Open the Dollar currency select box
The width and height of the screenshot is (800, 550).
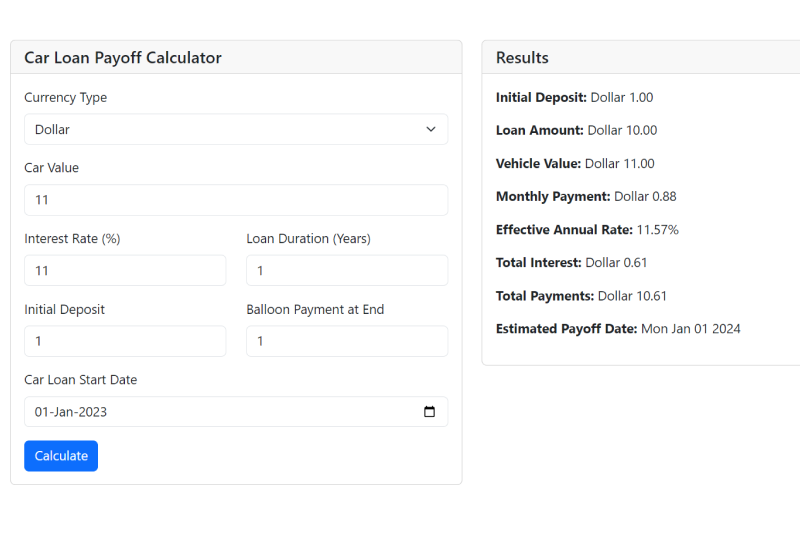click(220, 129)
